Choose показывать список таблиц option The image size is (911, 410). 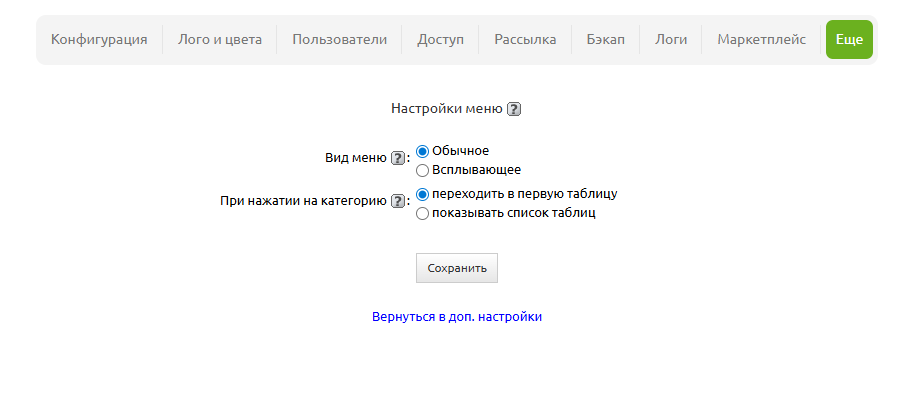[x=422, y=214]
